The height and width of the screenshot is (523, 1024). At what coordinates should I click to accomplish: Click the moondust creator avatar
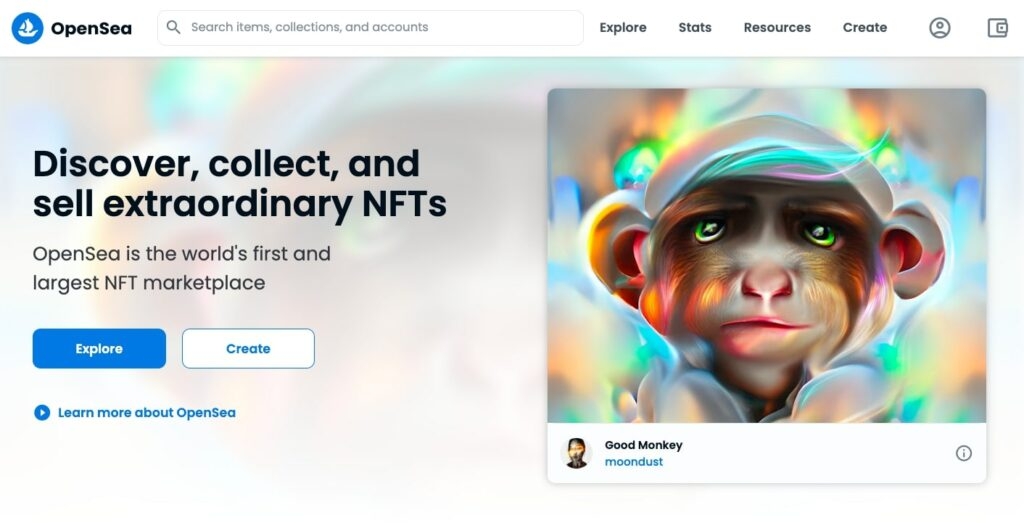coord(577,453)
